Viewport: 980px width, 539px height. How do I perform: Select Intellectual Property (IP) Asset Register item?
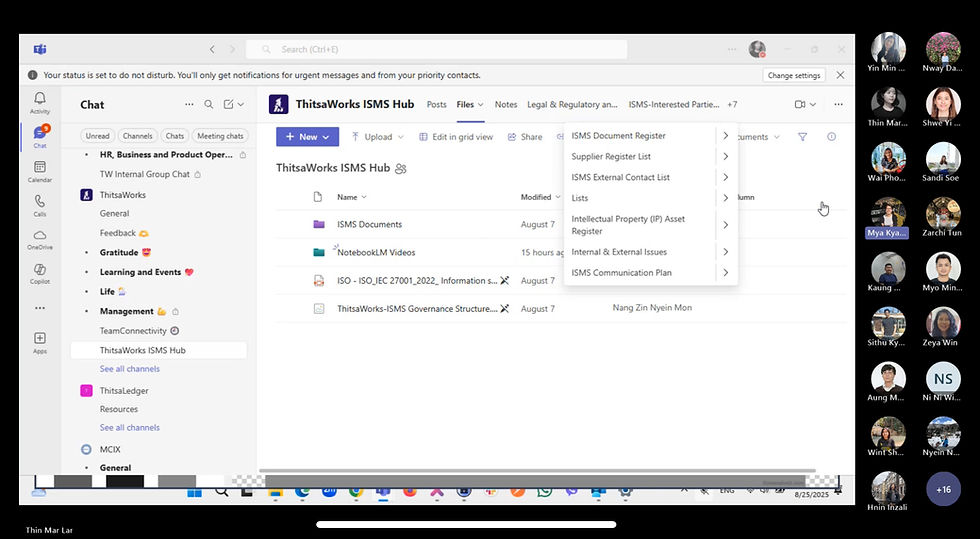(640, 225)
